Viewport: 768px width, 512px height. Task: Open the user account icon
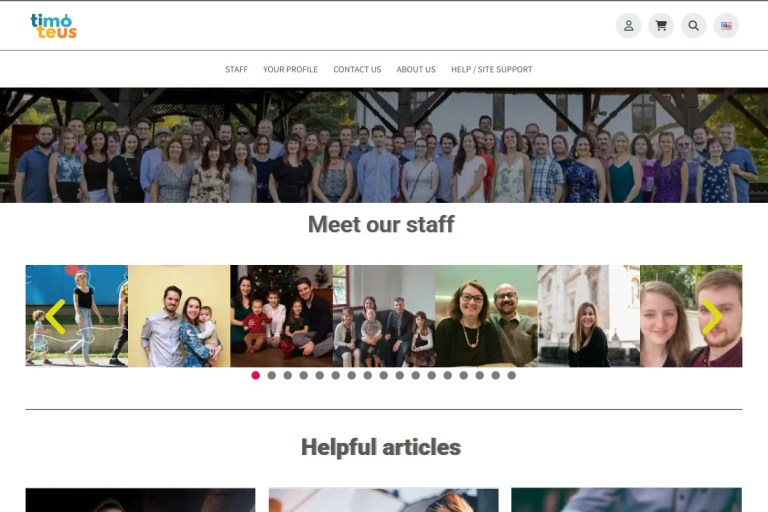point(628,25)
